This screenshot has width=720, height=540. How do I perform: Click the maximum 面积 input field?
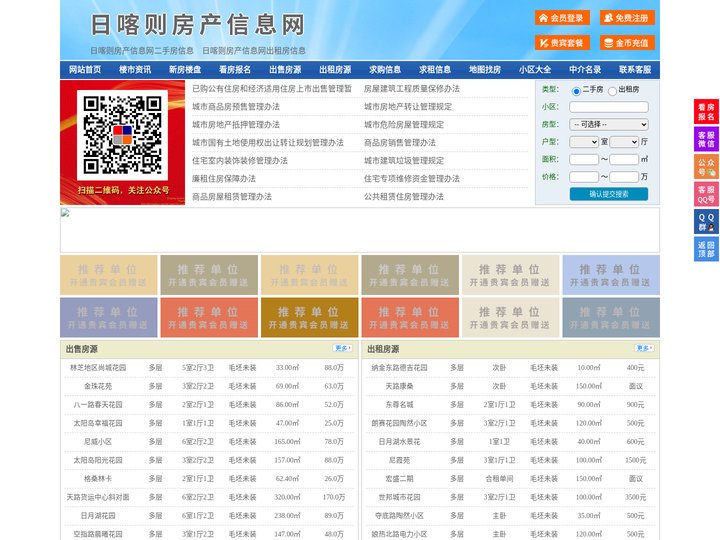624,159
